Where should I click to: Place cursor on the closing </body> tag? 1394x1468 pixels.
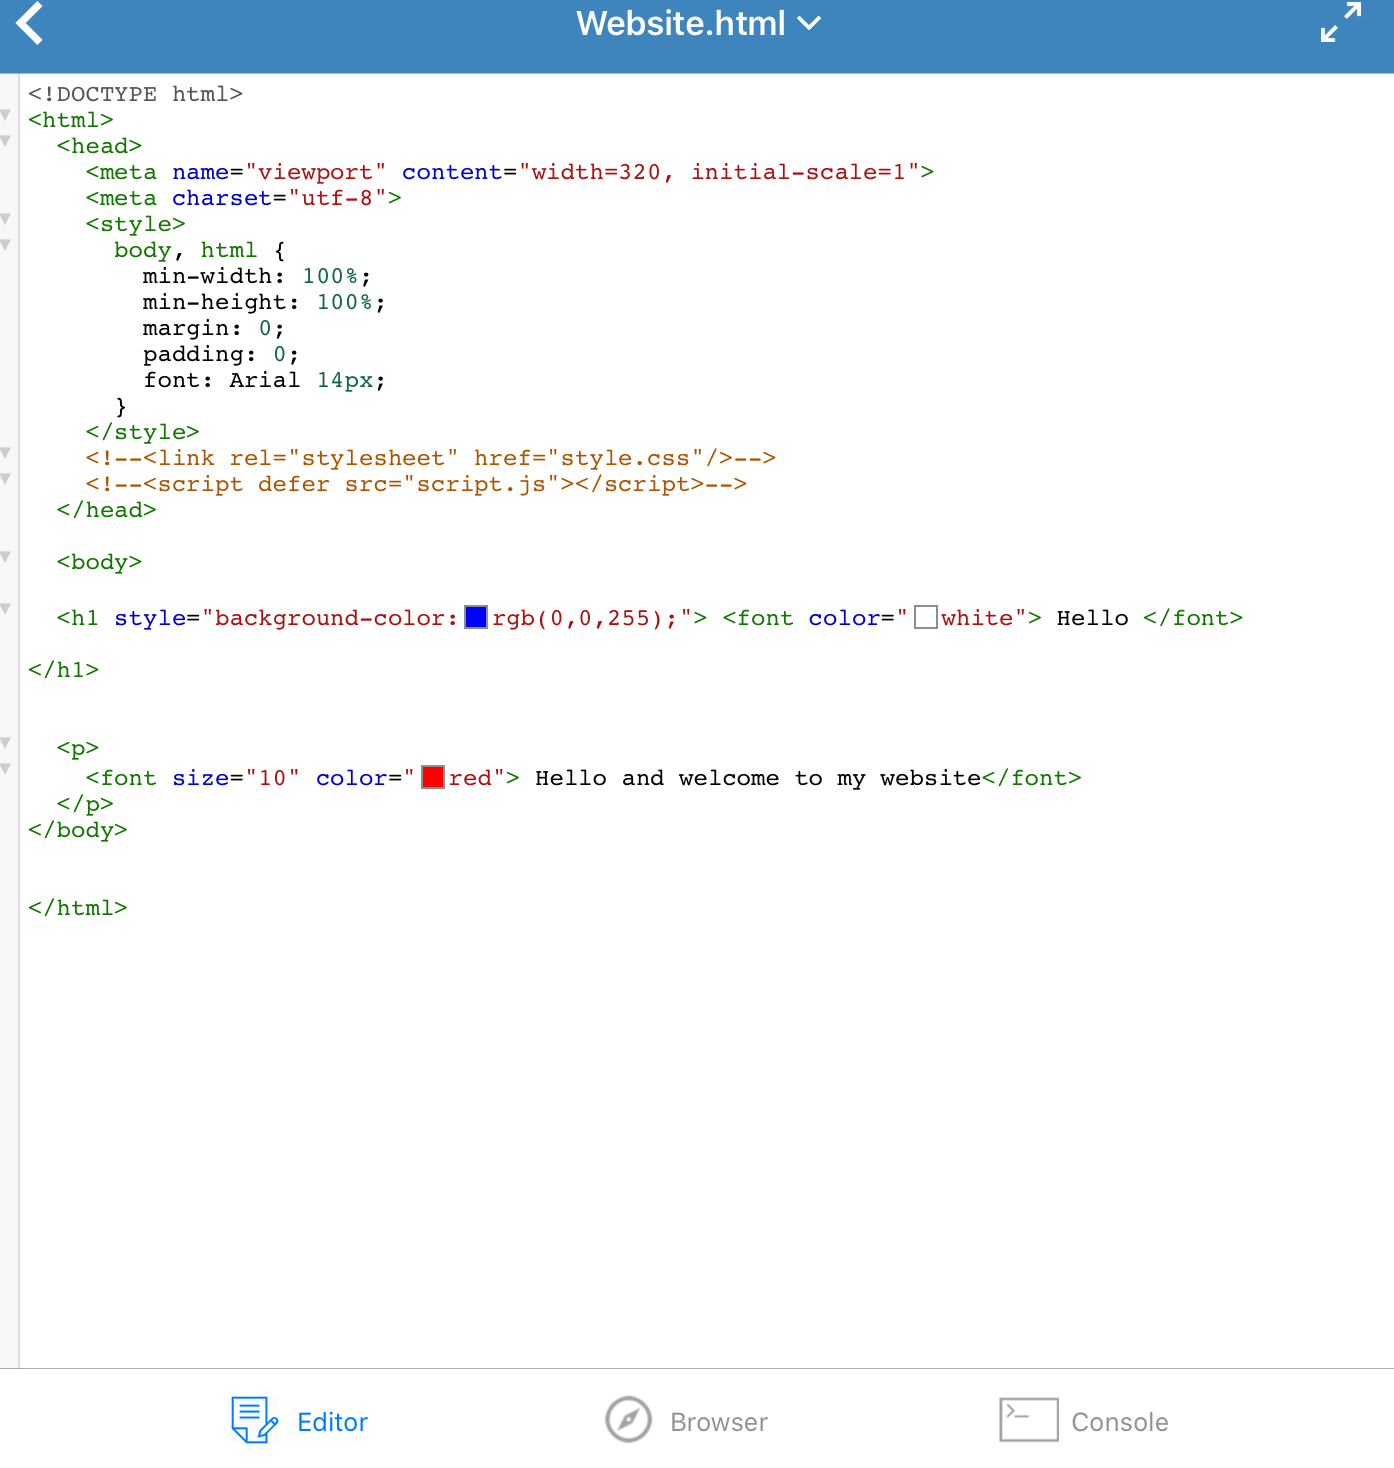click(x=78, y=830)
